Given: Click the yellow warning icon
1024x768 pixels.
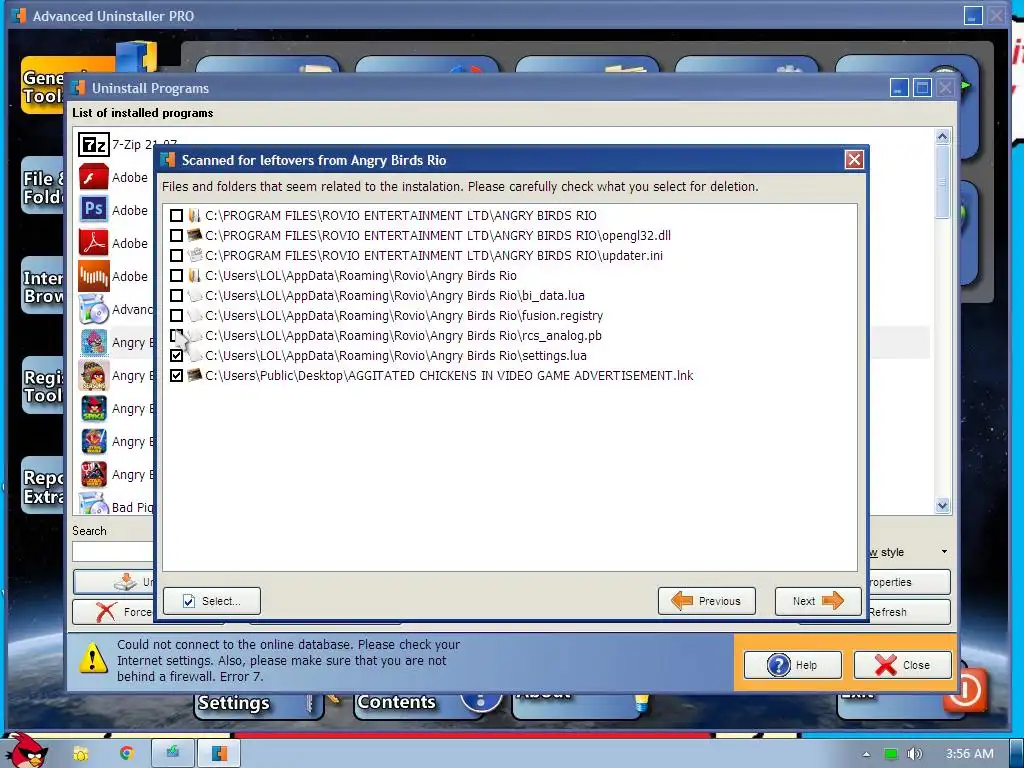Looking at the screenshot, I should point(93,658).
